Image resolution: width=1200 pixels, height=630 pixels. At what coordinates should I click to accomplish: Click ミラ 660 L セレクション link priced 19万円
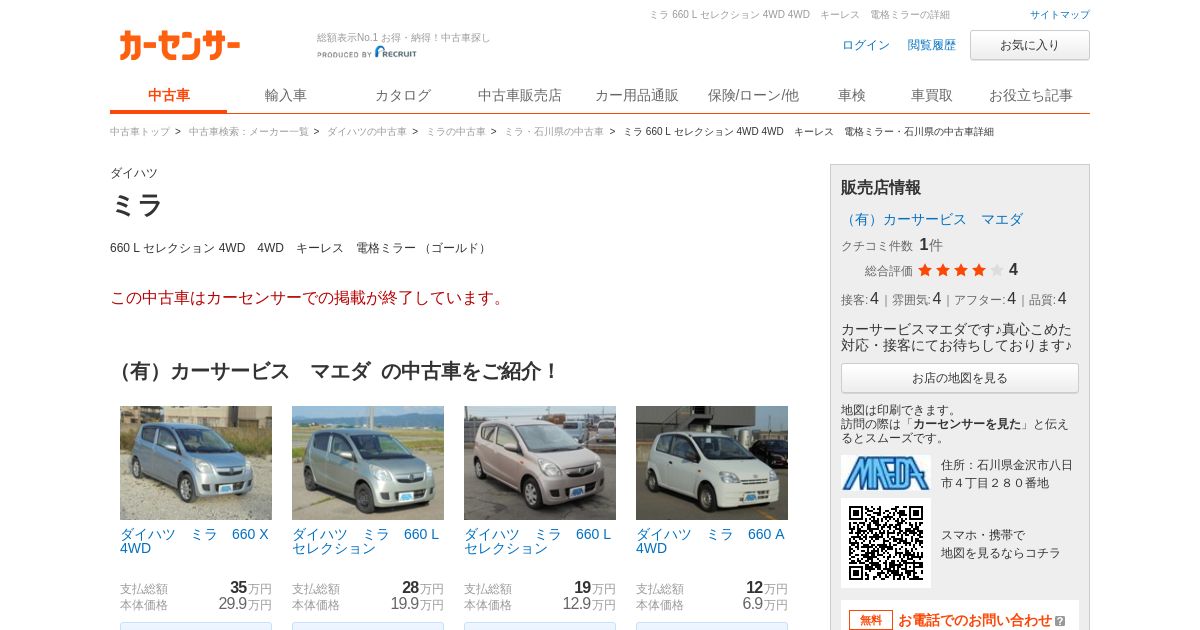coord(538,541)
